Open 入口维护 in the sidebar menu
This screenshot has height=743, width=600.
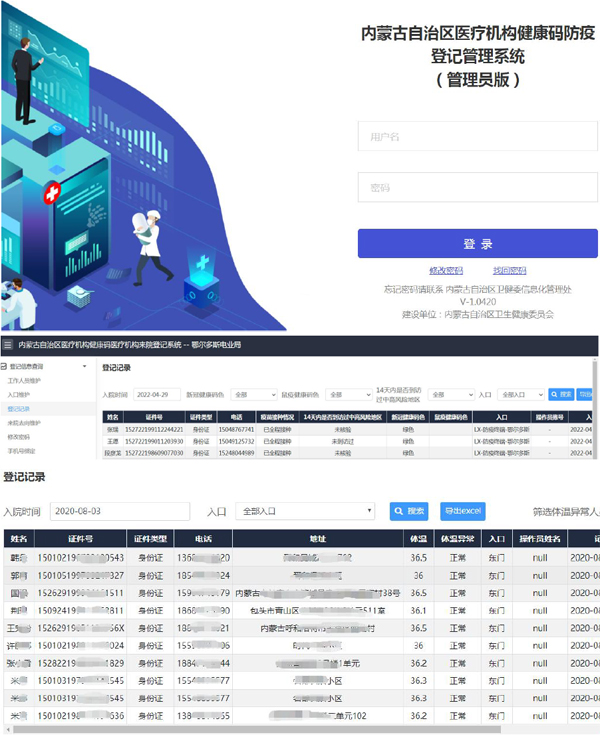(20, 395)
